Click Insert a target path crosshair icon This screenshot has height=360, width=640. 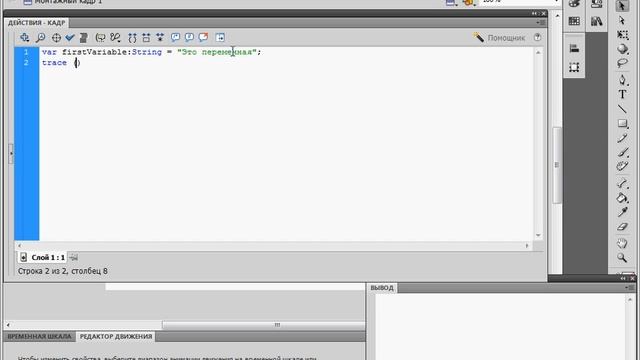pyautogui.click(x=56, y=38)
